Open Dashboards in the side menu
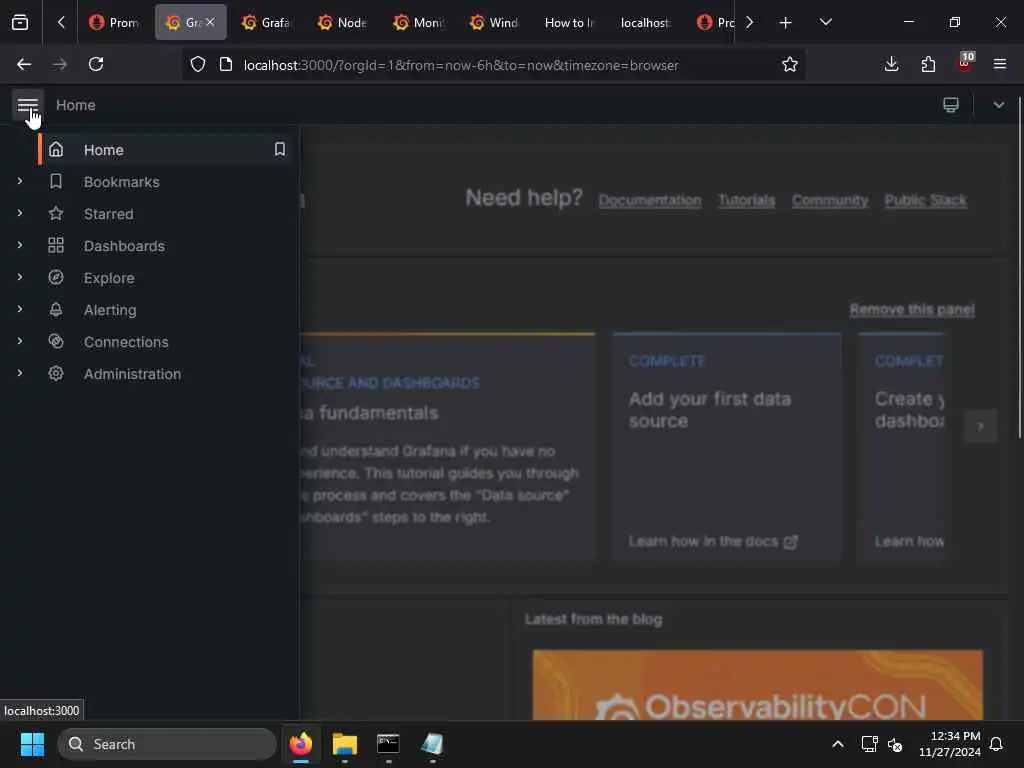The width and height of the screenshot is (1024, 768). [124, 246]
